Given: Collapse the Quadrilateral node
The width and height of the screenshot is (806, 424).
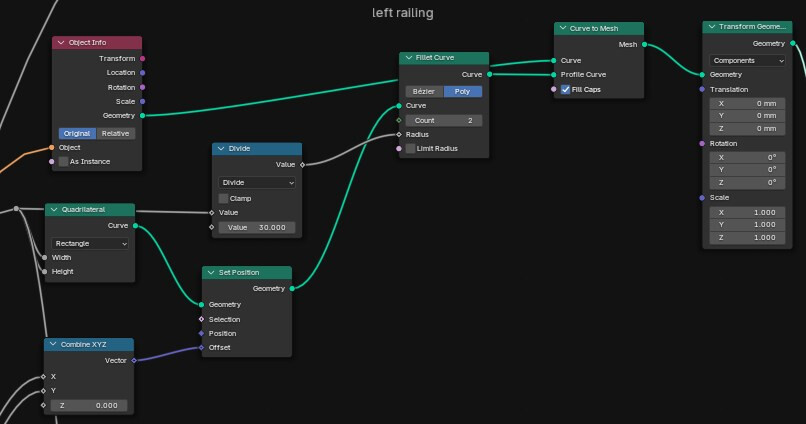Looking at the screenshot, I should click(x=54, y=210).
